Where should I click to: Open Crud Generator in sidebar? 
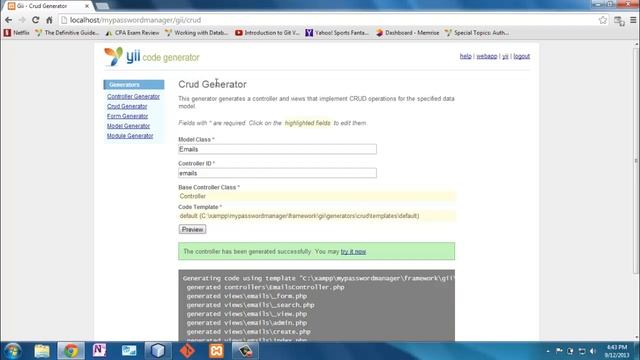(127, 106)
